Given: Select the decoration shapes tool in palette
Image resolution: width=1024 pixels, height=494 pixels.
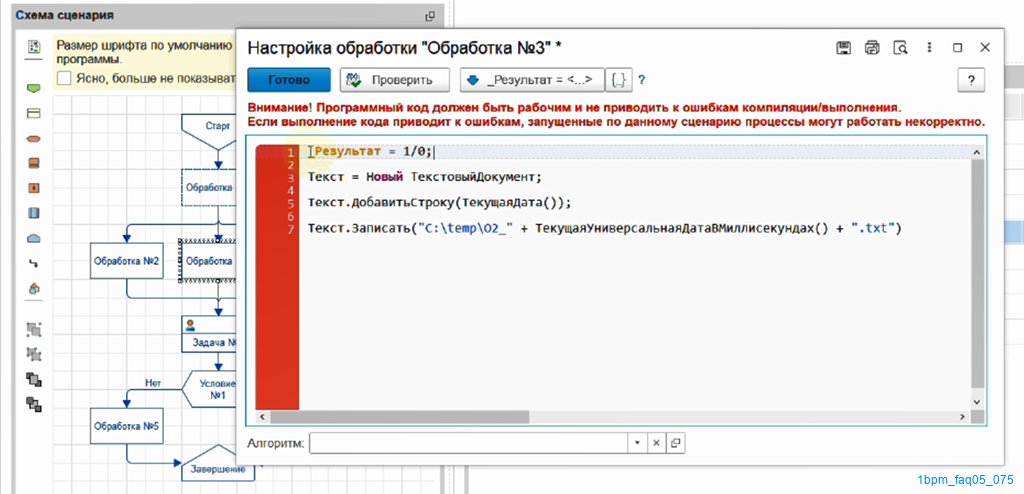Looking at the screenshot, I should click(34, 288).
